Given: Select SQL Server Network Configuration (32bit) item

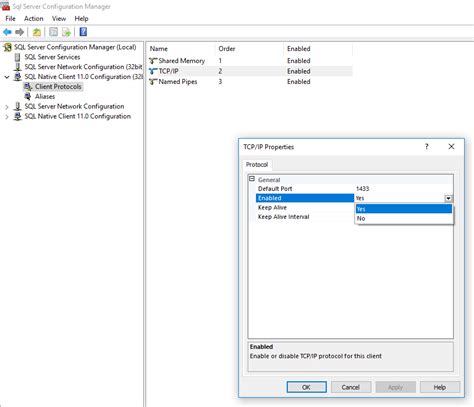Looking at the screenshot, I should pos(83,67).
